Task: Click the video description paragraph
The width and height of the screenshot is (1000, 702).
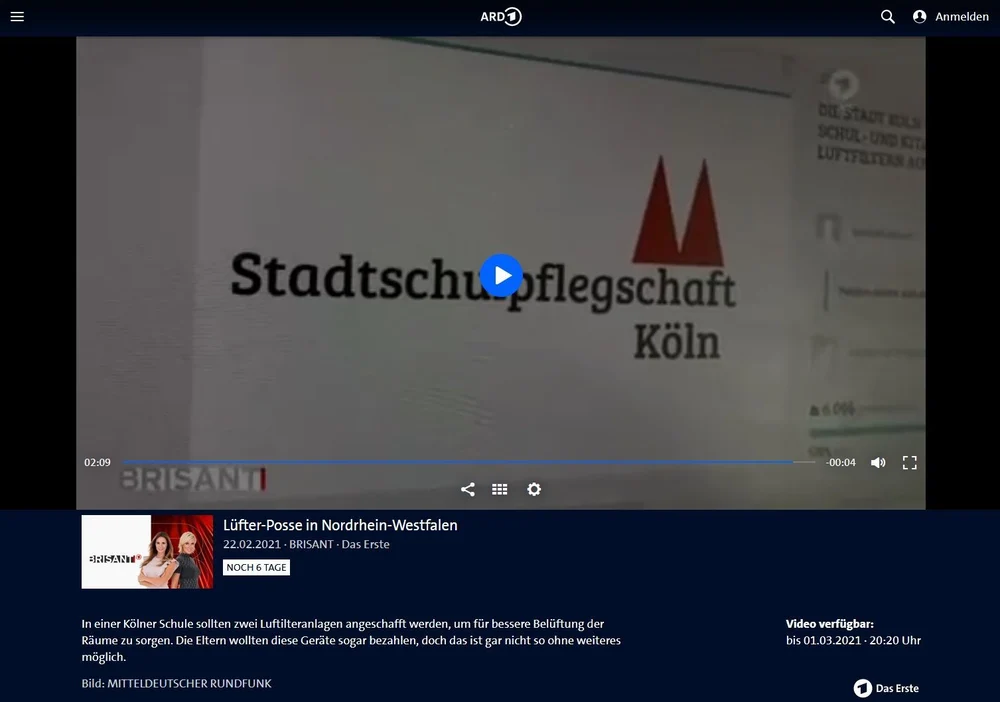Action: (x=351, y=640)
